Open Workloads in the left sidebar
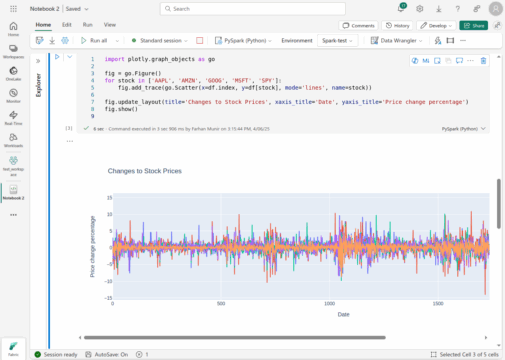Screen dimensions: 505x360 (x=13, y=140)
